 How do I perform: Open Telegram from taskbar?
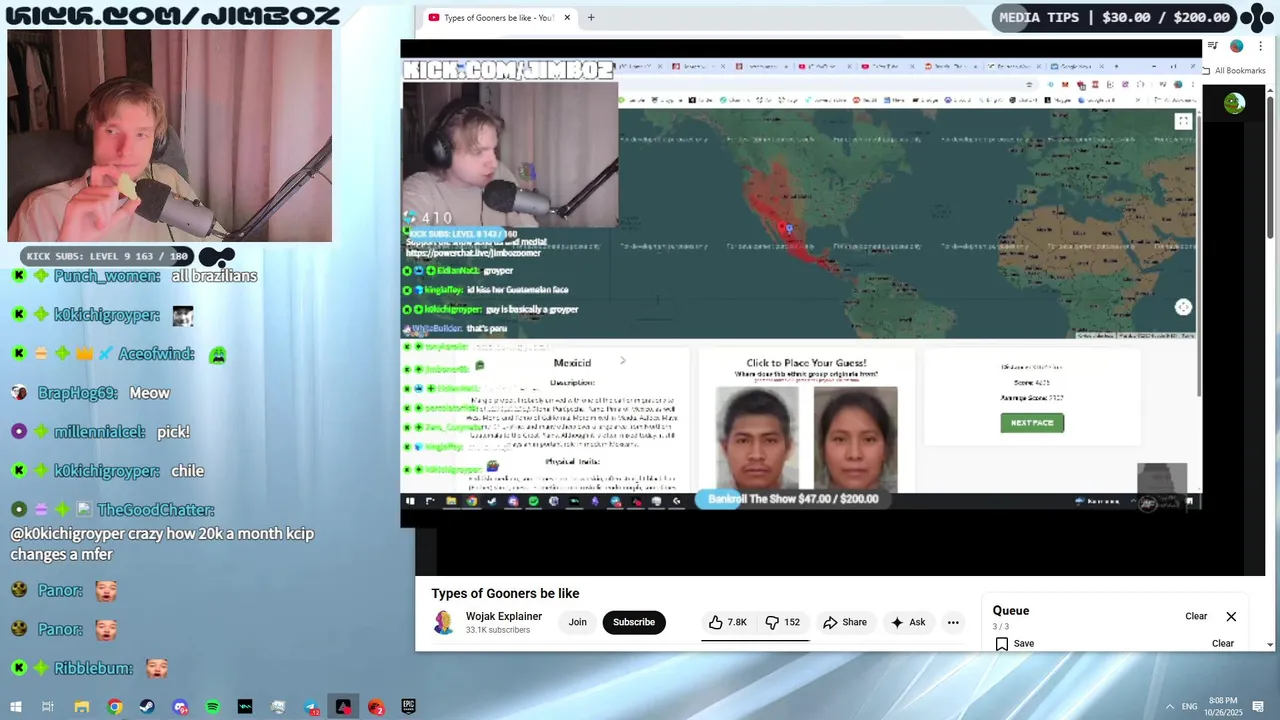point(311,707)
